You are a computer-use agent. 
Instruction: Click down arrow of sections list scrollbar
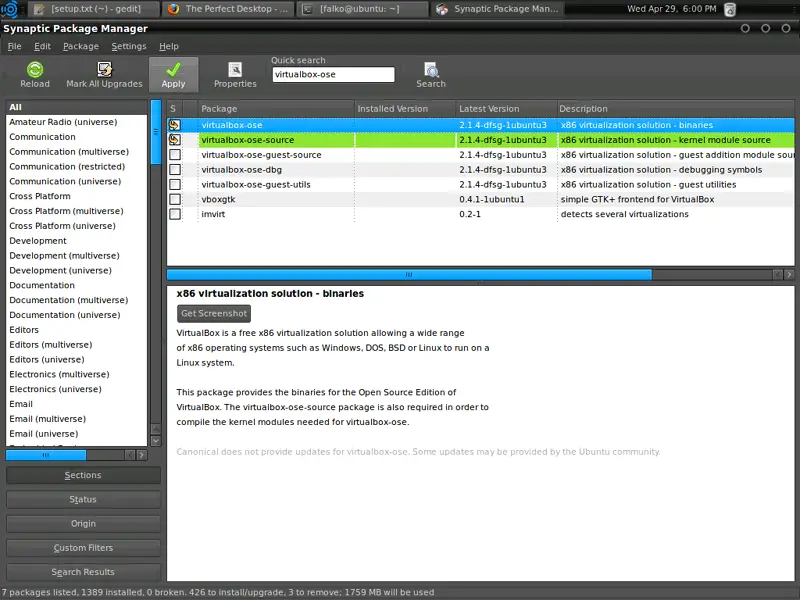pyautogui.click(x=156, y=440)
